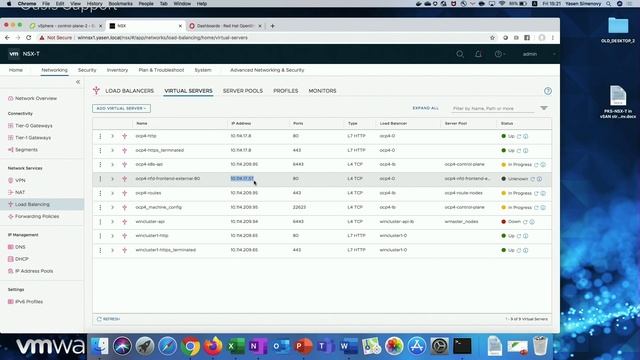
Task: Bookmark this page with the star icon
Action: [492, 38]
